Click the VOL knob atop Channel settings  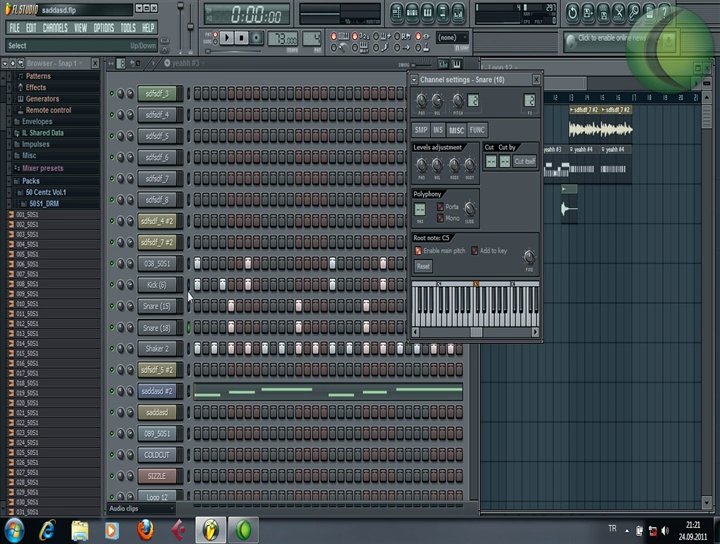coord(437,101)
